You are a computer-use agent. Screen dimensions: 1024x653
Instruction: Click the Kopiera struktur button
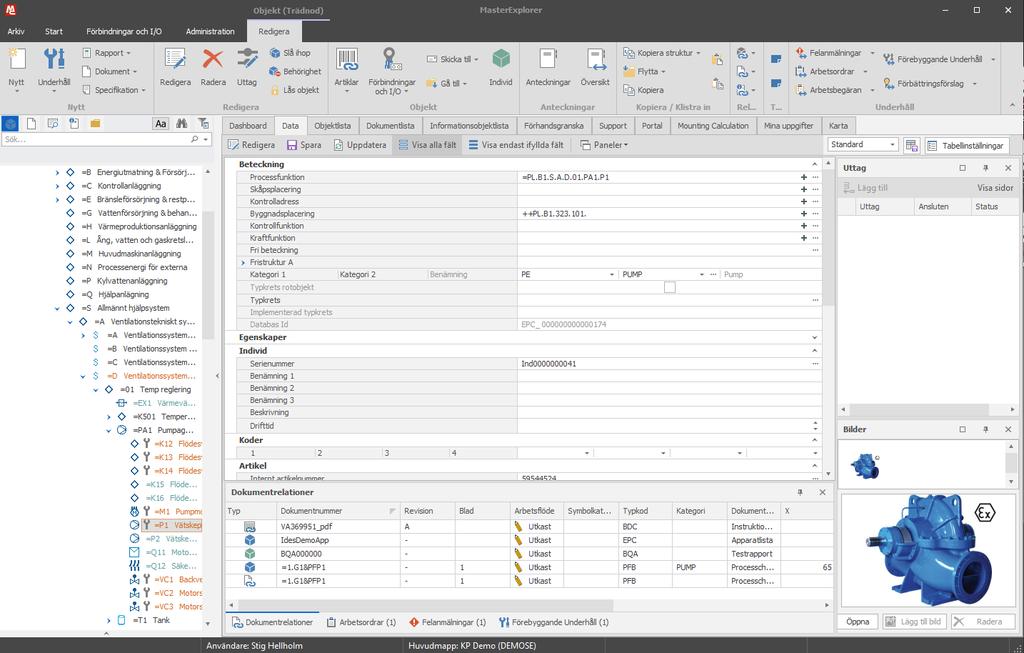[662, 53]
